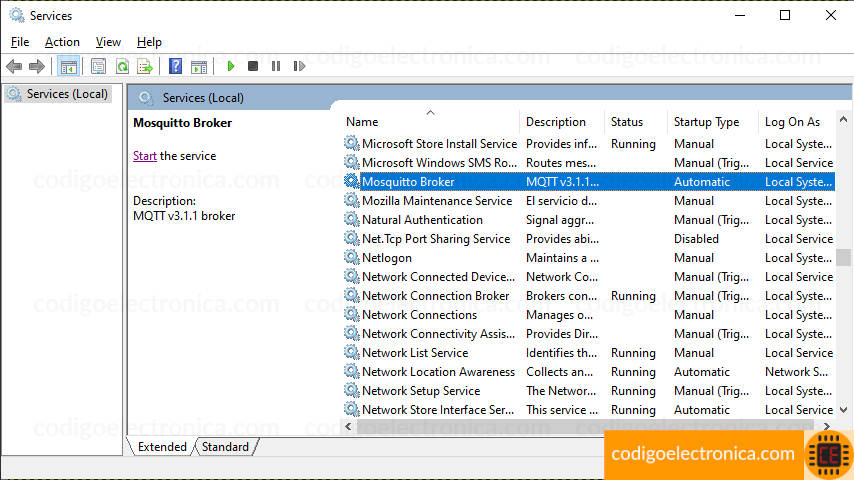854x480 pixels.
Task: Select the Network Setup Service row
Action: pos(589,391)
